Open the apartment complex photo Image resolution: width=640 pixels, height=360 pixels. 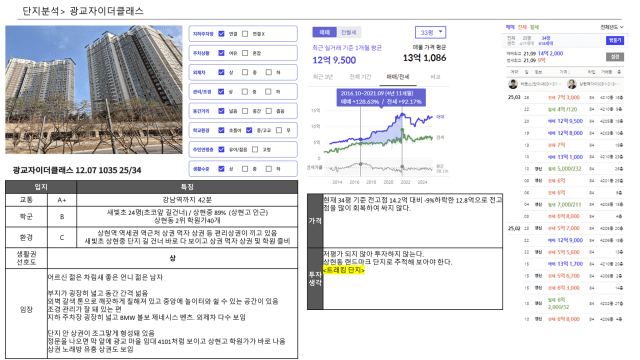pos(93,89)
